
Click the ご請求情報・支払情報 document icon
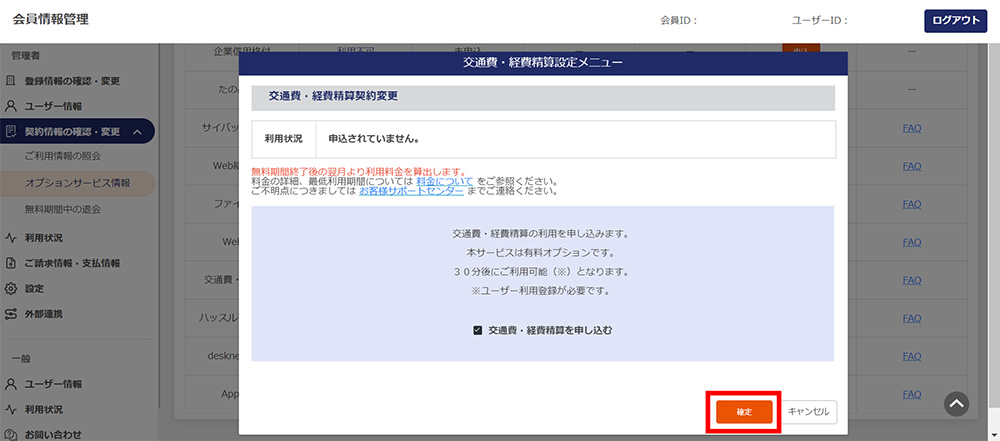[11, 263]
